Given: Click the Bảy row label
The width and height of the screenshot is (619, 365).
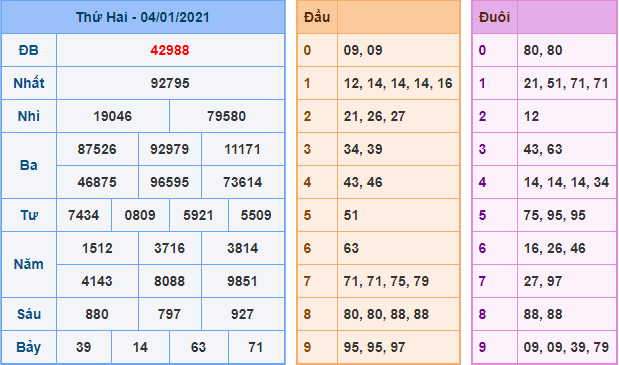Looking at the screenshot, I should (x=29, y=347).
